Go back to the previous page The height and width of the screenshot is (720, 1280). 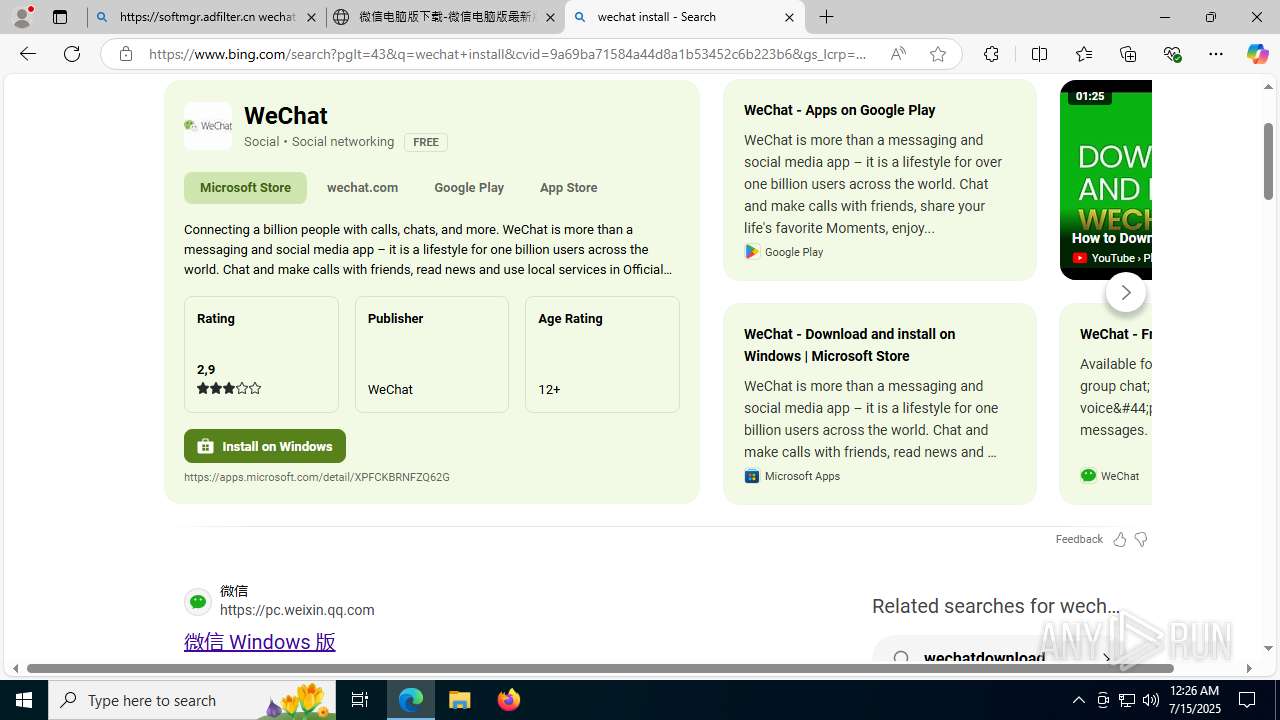pos(28,54)
